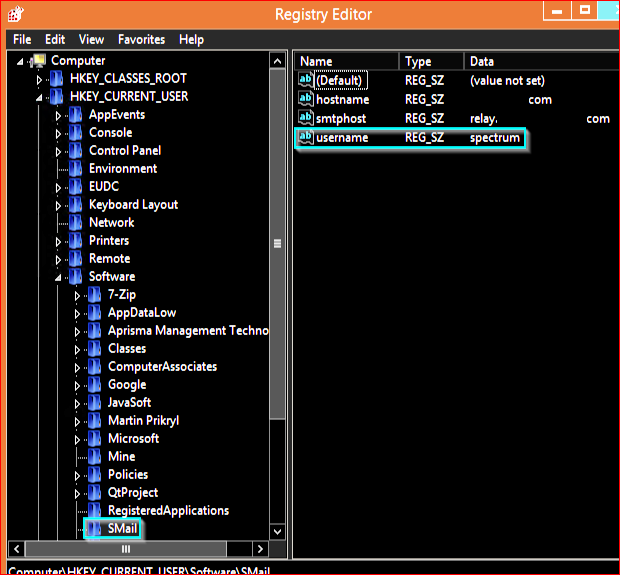Select the SMail key folder icon

click(x=95, y=528)
